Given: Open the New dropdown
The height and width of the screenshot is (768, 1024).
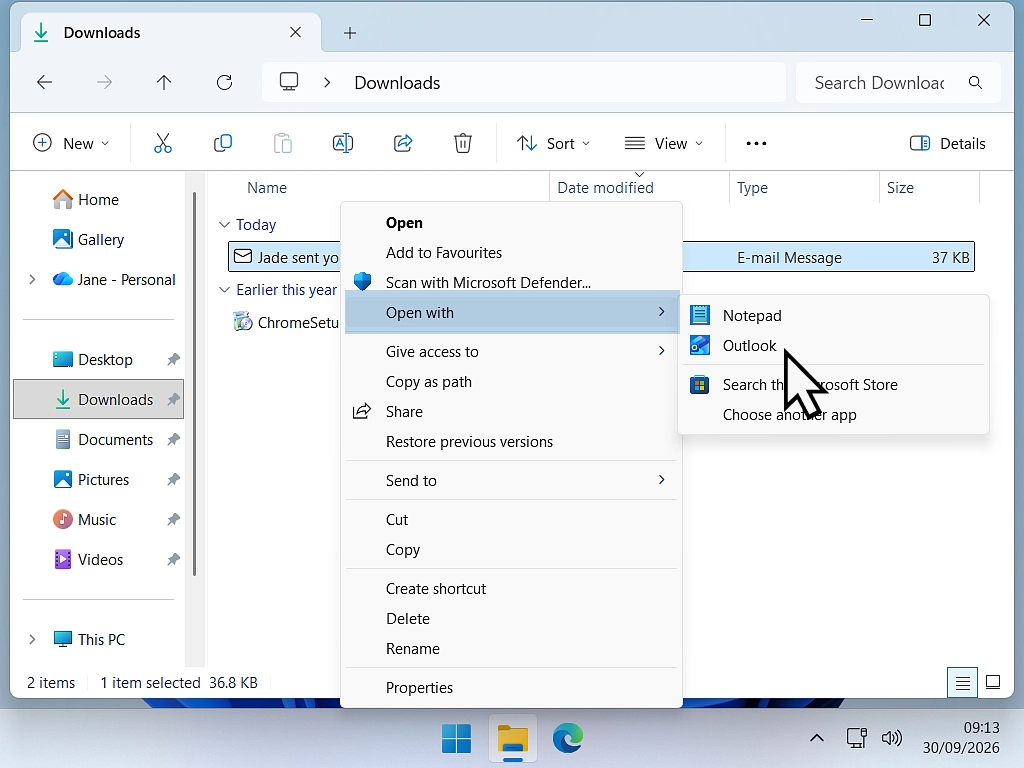Looking at the screenshot, I should click(71, 143).
